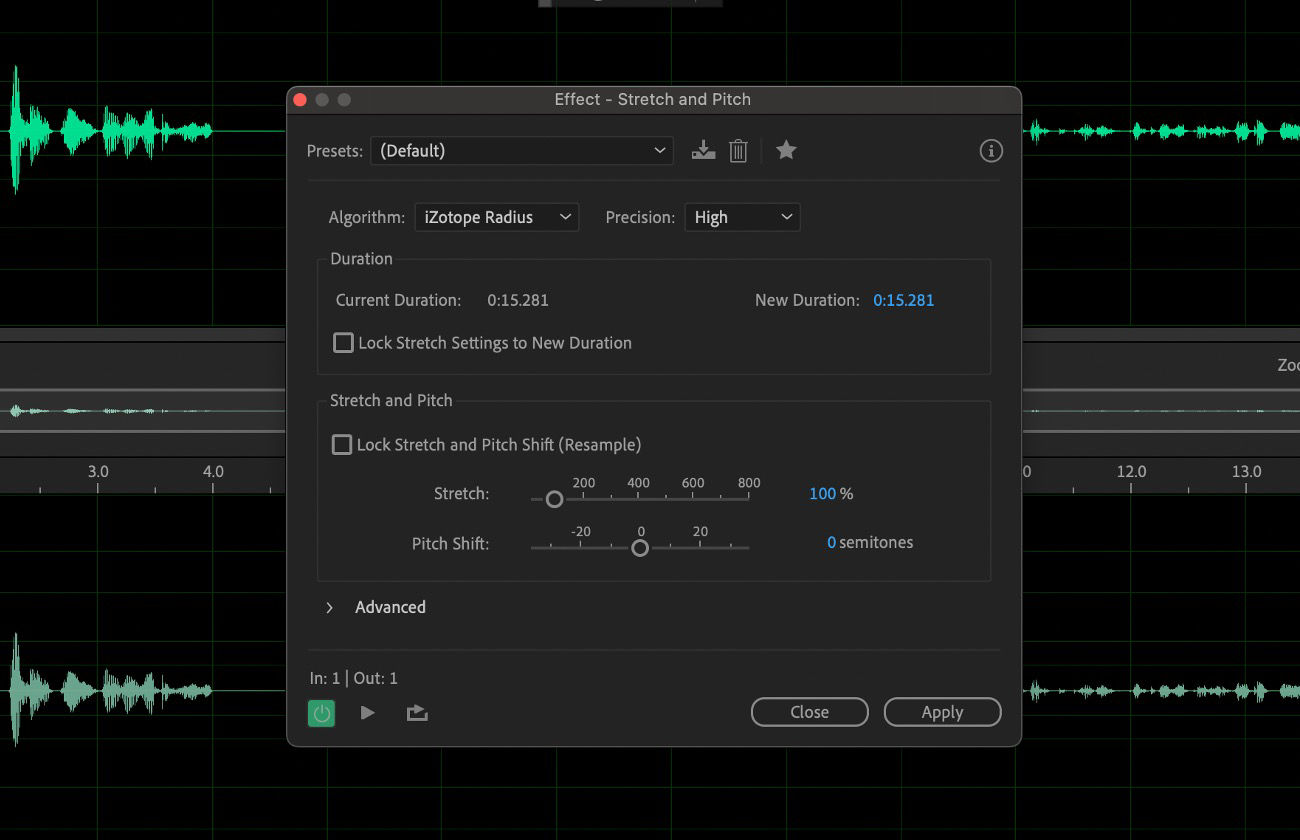Click the Stretch slider handle
Image resolution: width=1300 pixels, height=840 pixels.
tap(555, 498)
